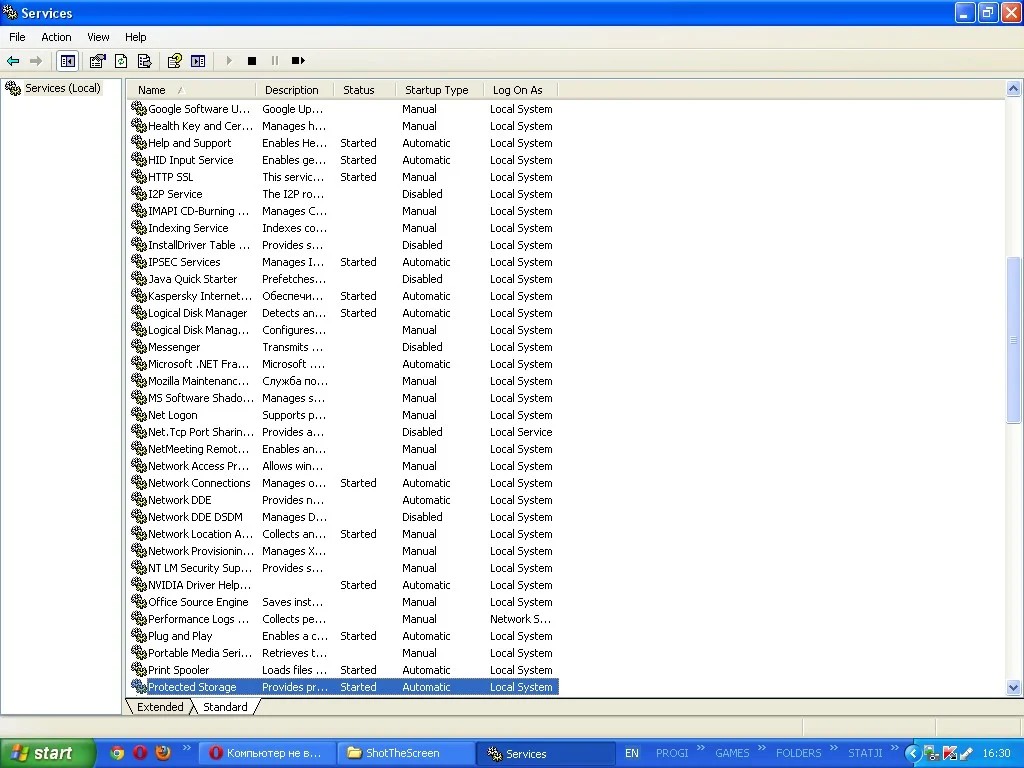Sort by the Status column header
Image resolution: width=1024 pixels, height=768 pixels.
click(364, 90)
